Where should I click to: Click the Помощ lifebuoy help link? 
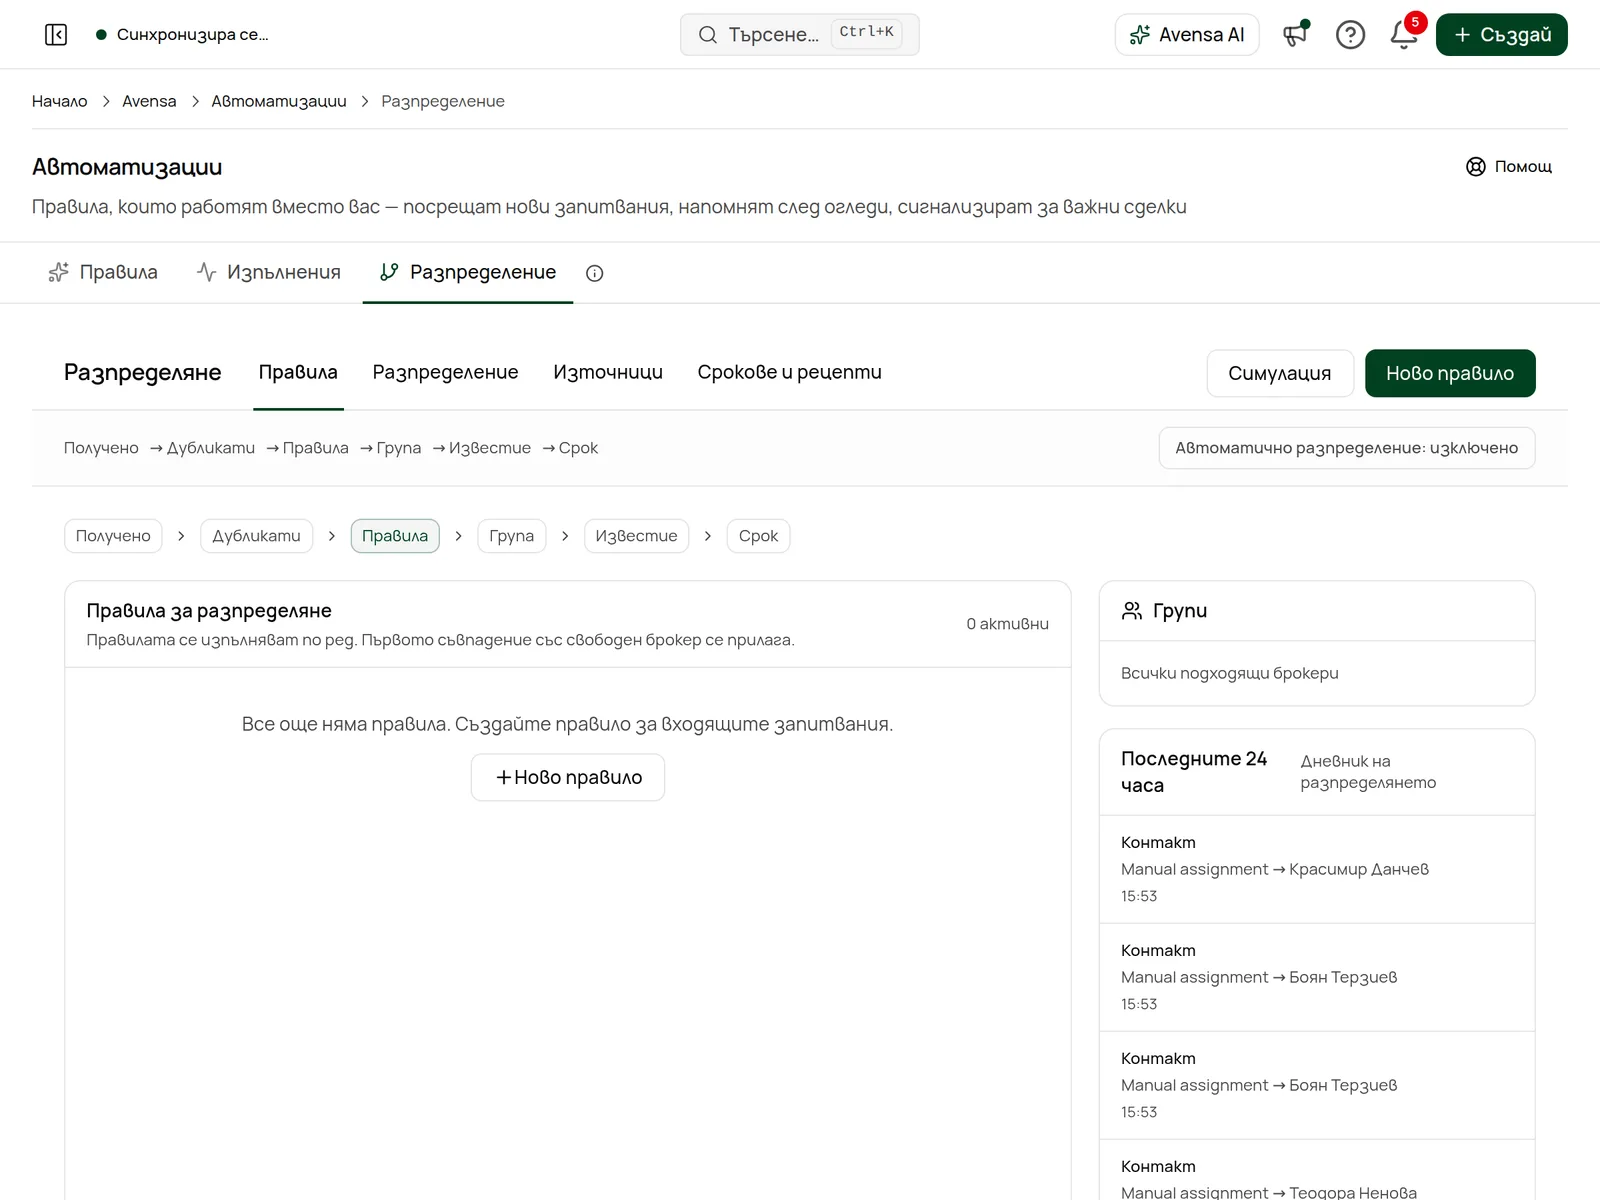[x=1509, y=167]
